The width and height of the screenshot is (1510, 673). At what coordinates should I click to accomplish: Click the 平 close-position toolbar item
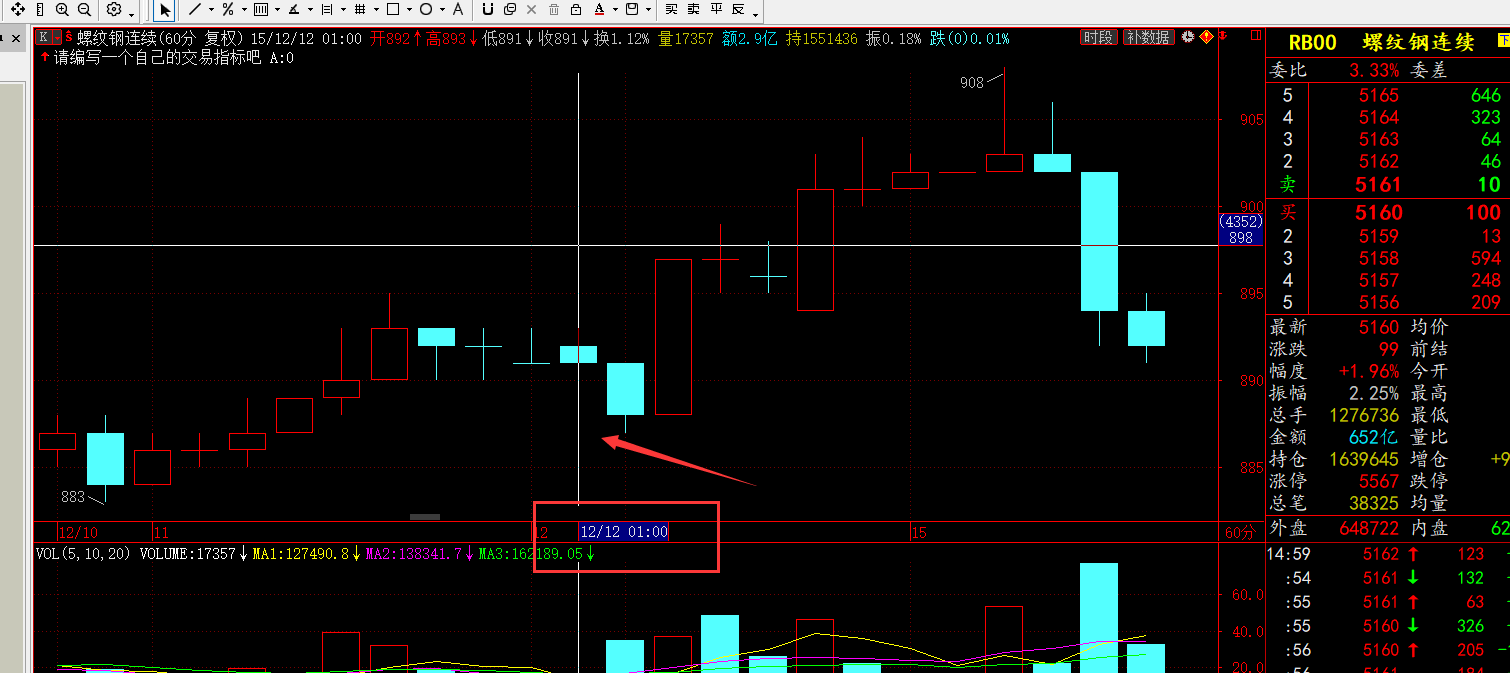pos(716,9)
